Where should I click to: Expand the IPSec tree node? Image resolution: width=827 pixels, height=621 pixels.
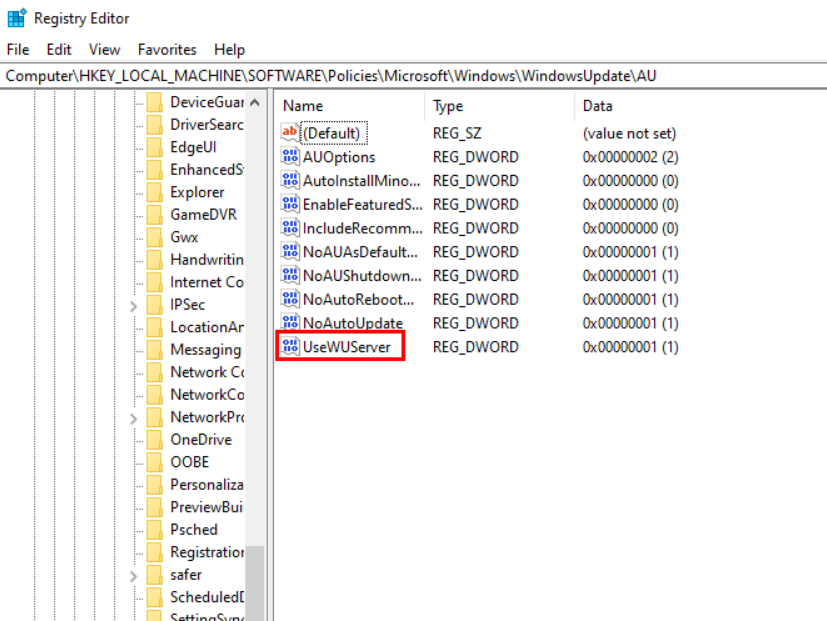pyautogui.click(x=134, y=305)
